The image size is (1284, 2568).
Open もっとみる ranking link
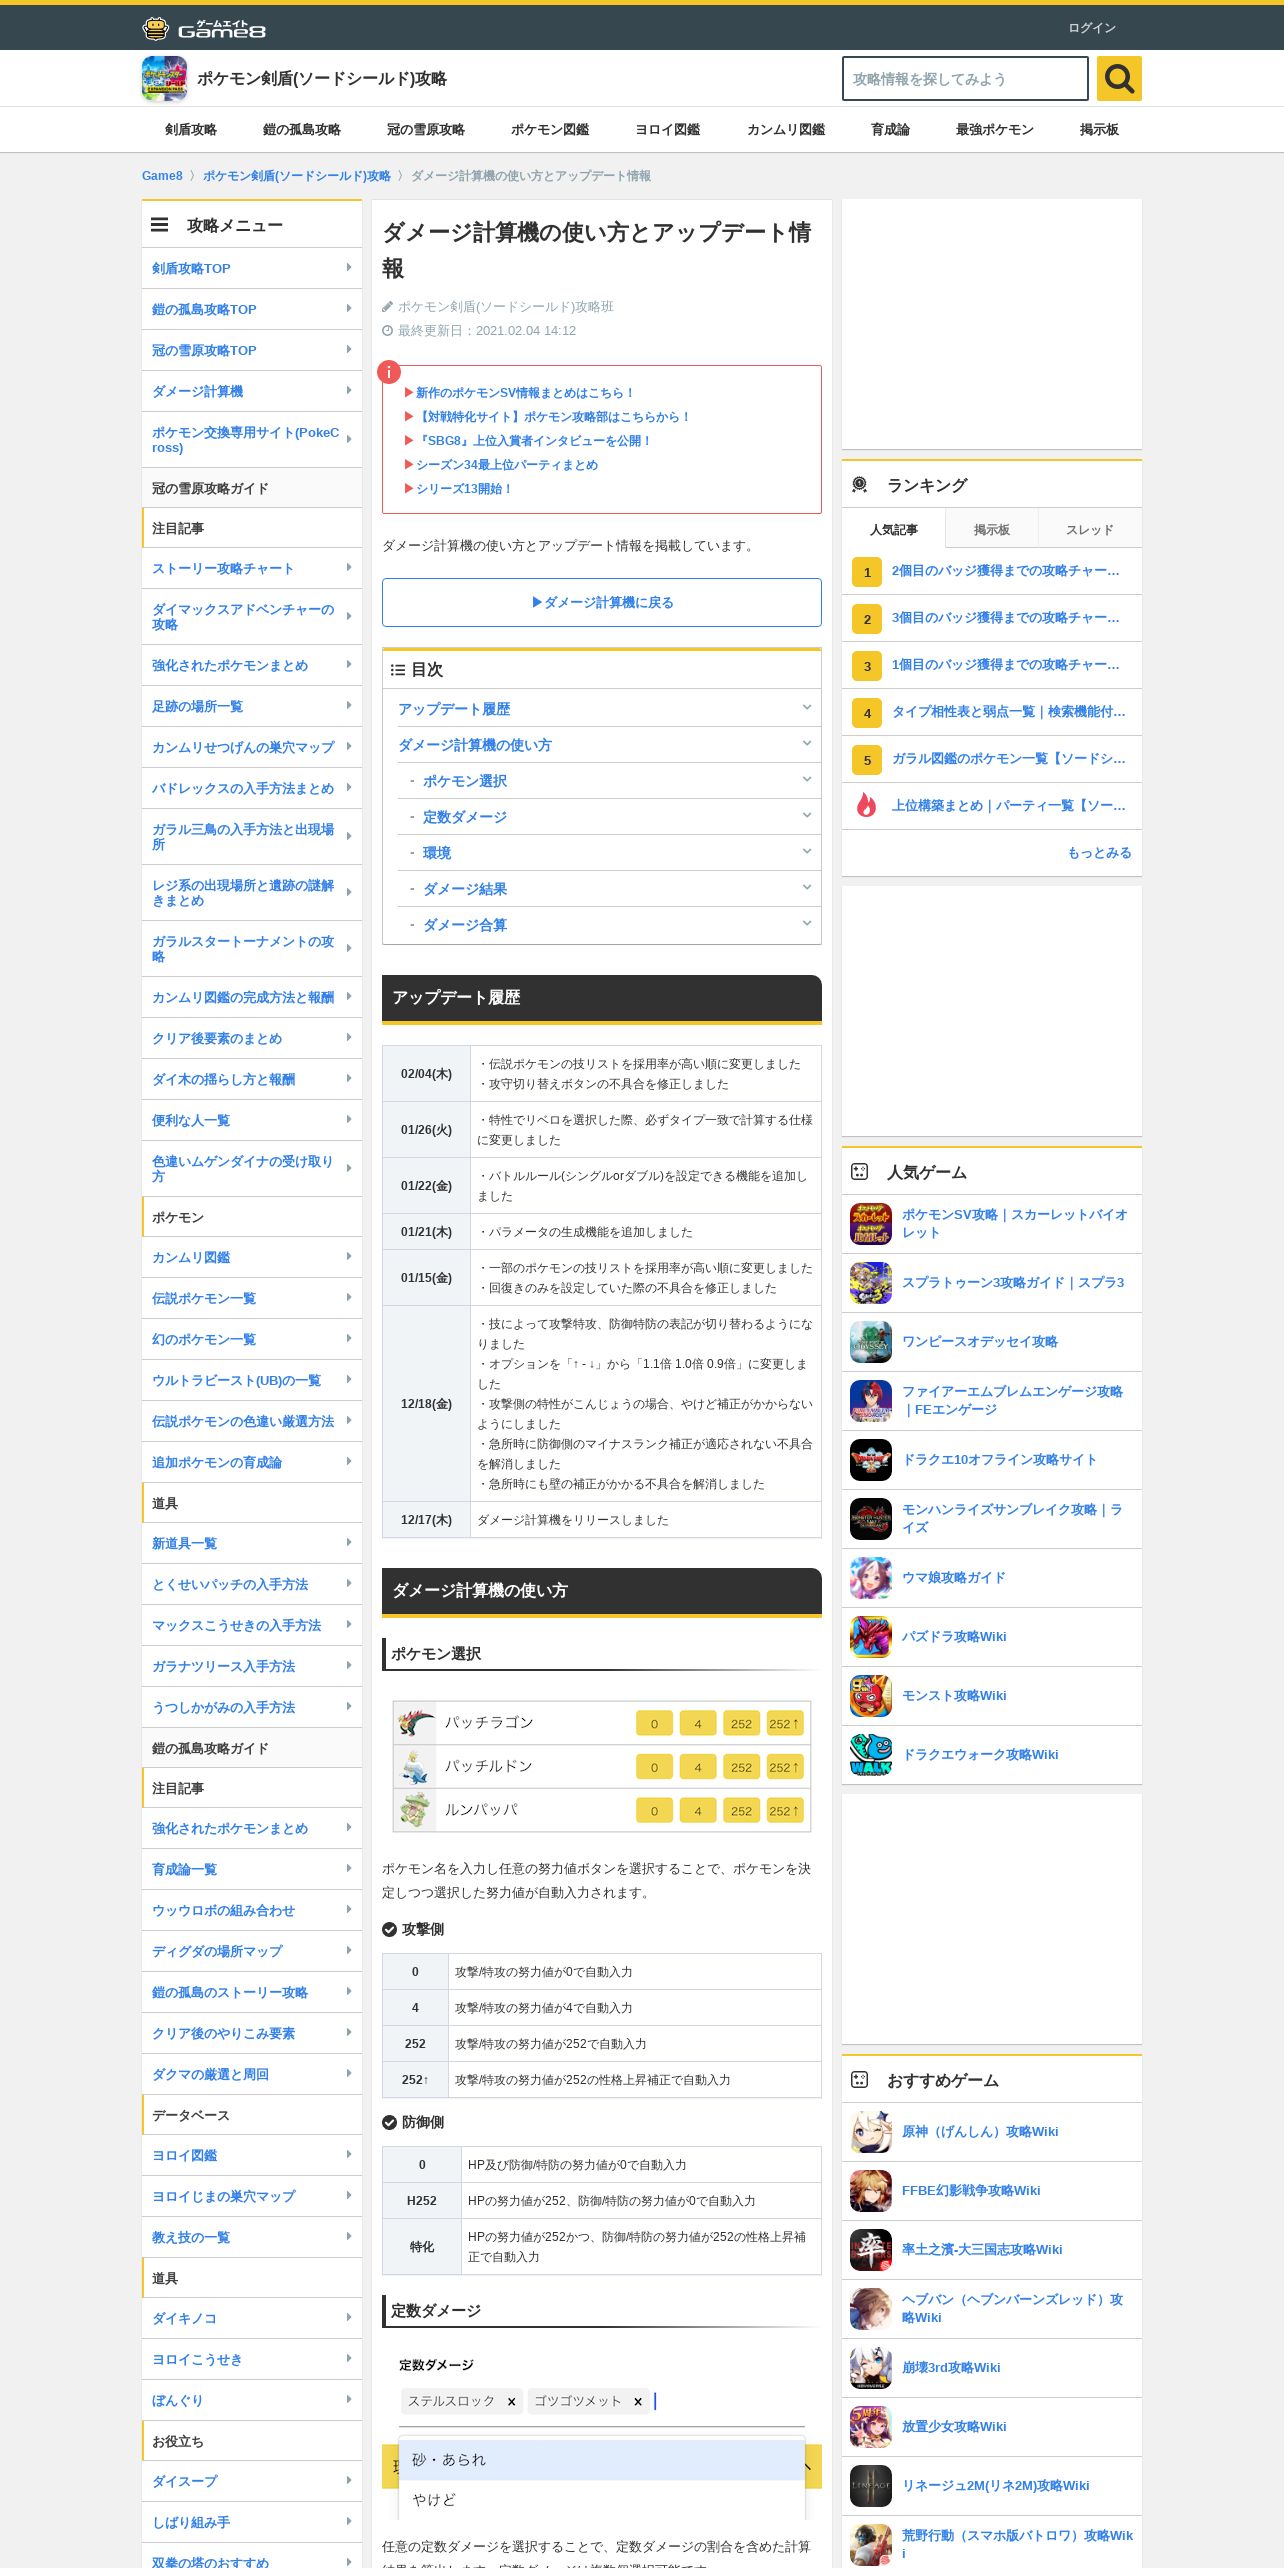[1100, 853]
